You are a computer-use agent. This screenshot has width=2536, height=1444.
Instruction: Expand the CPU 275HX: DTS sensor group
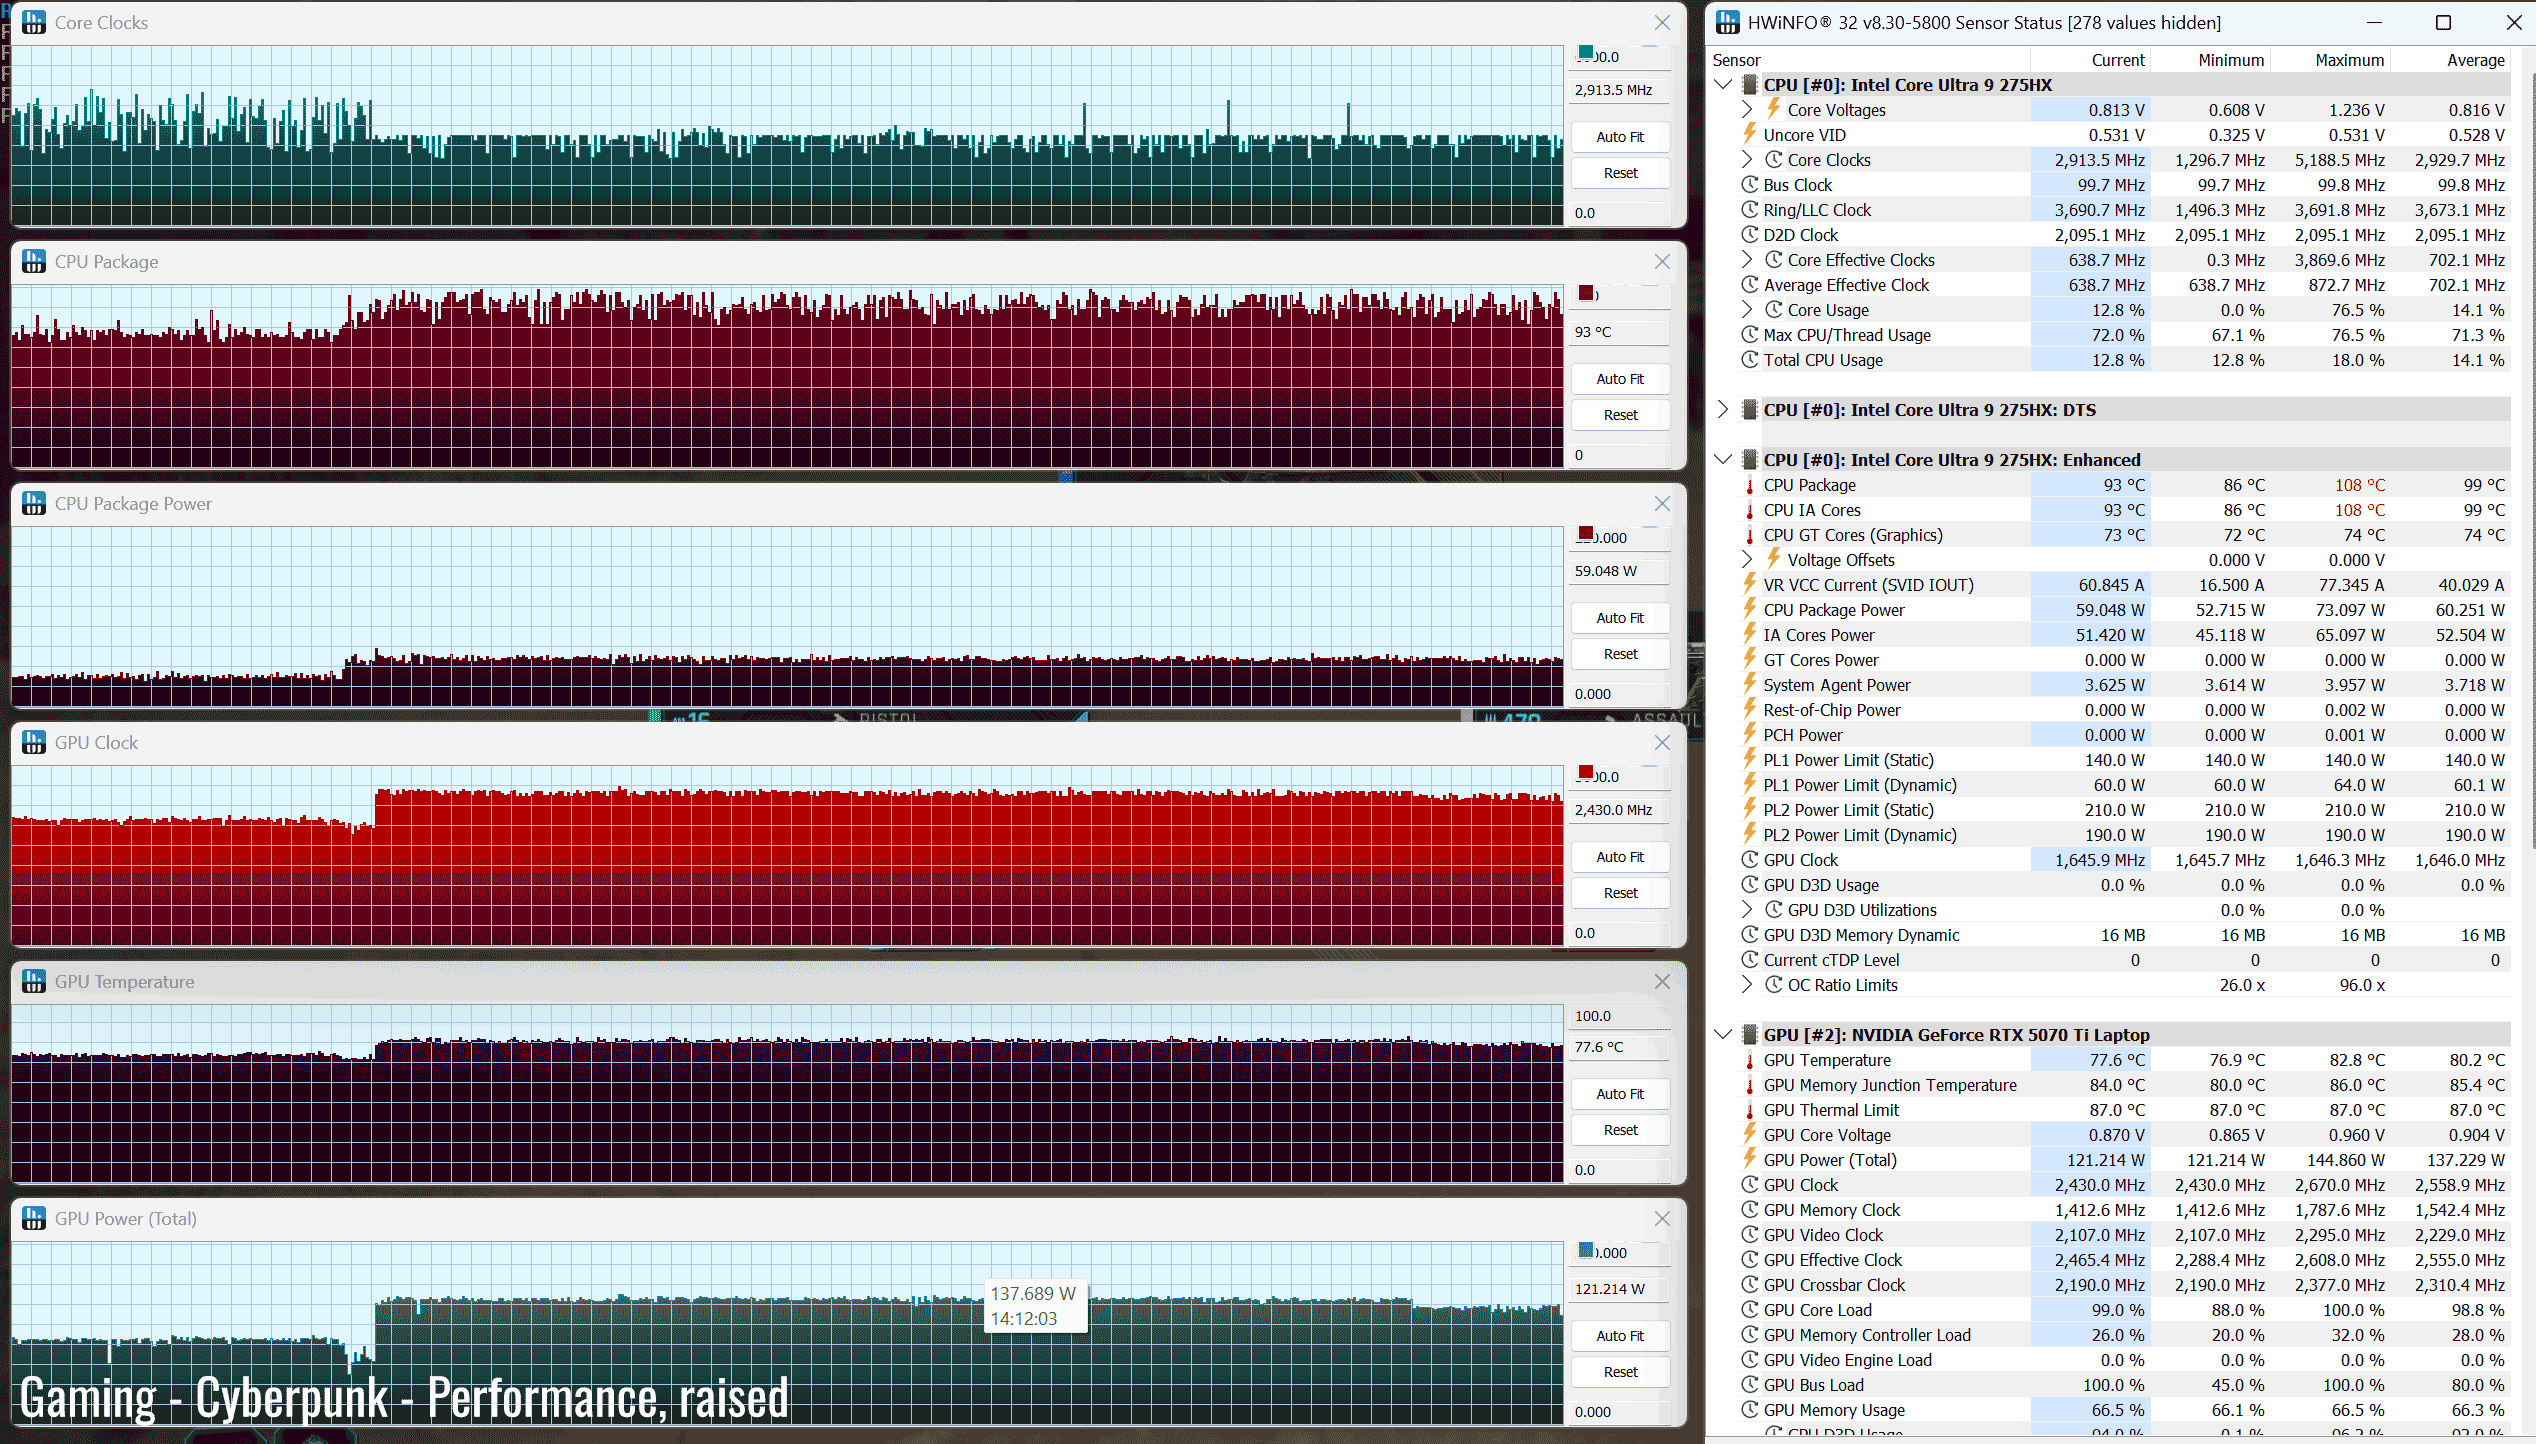[x=1722, y=410]
